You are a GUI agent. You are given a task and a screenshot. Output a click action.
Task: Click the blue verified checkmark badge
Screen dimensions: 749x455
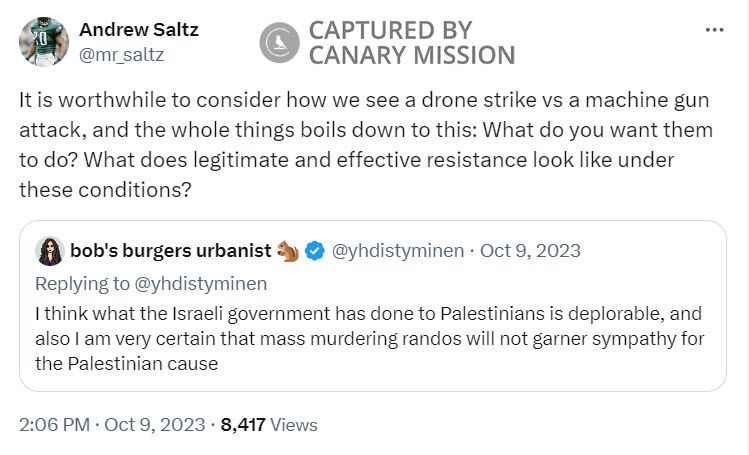314,250
